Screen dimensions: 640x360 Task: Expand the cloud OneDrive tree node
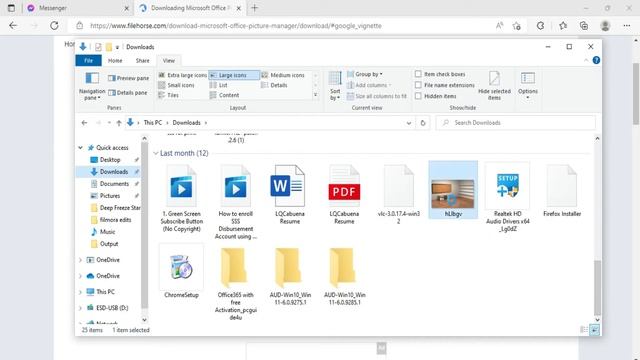click(x=80, y=276)
